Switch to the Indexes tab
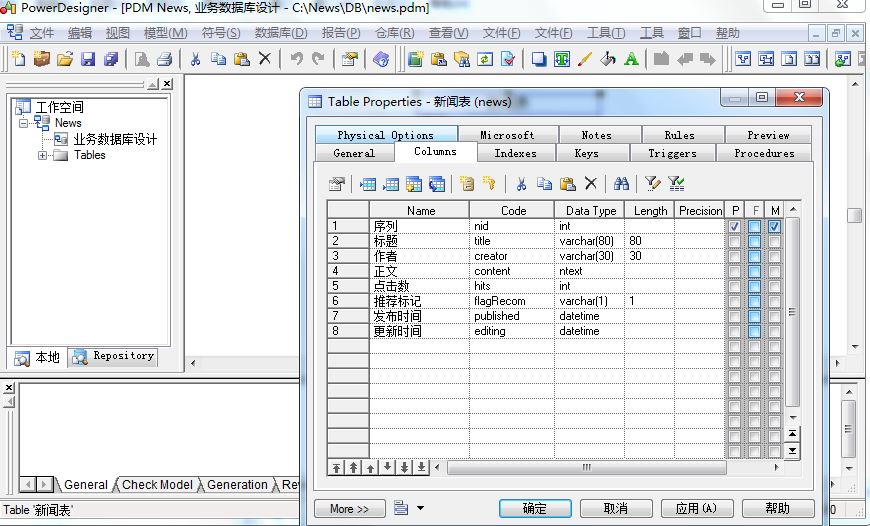 point(515,153)
